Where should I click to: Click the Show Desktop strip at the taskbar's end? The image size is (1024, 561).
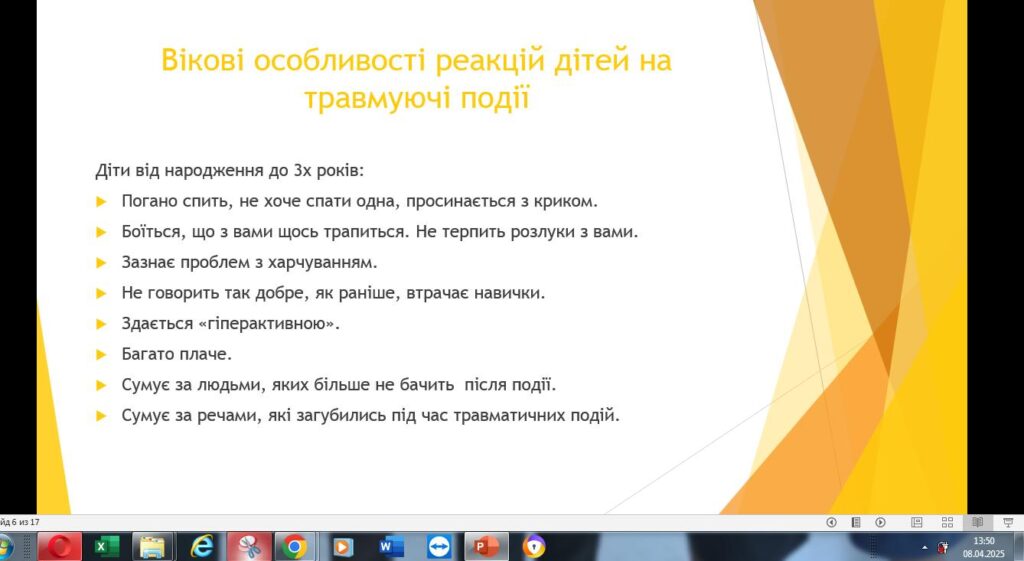pyautogui.click(x=1018, y=547)
